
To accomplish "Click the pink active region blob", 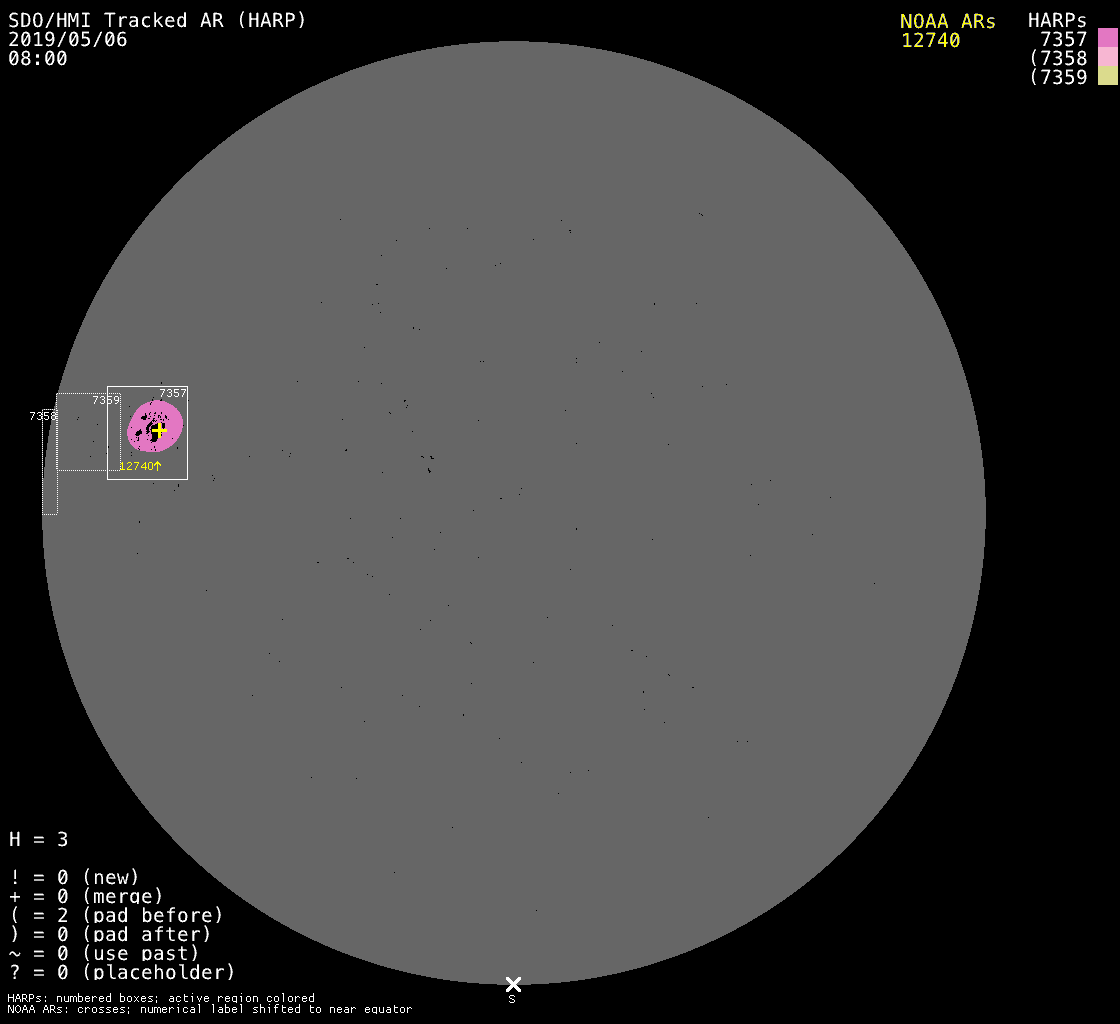I will pyautogui.click(x=170, y=415).
